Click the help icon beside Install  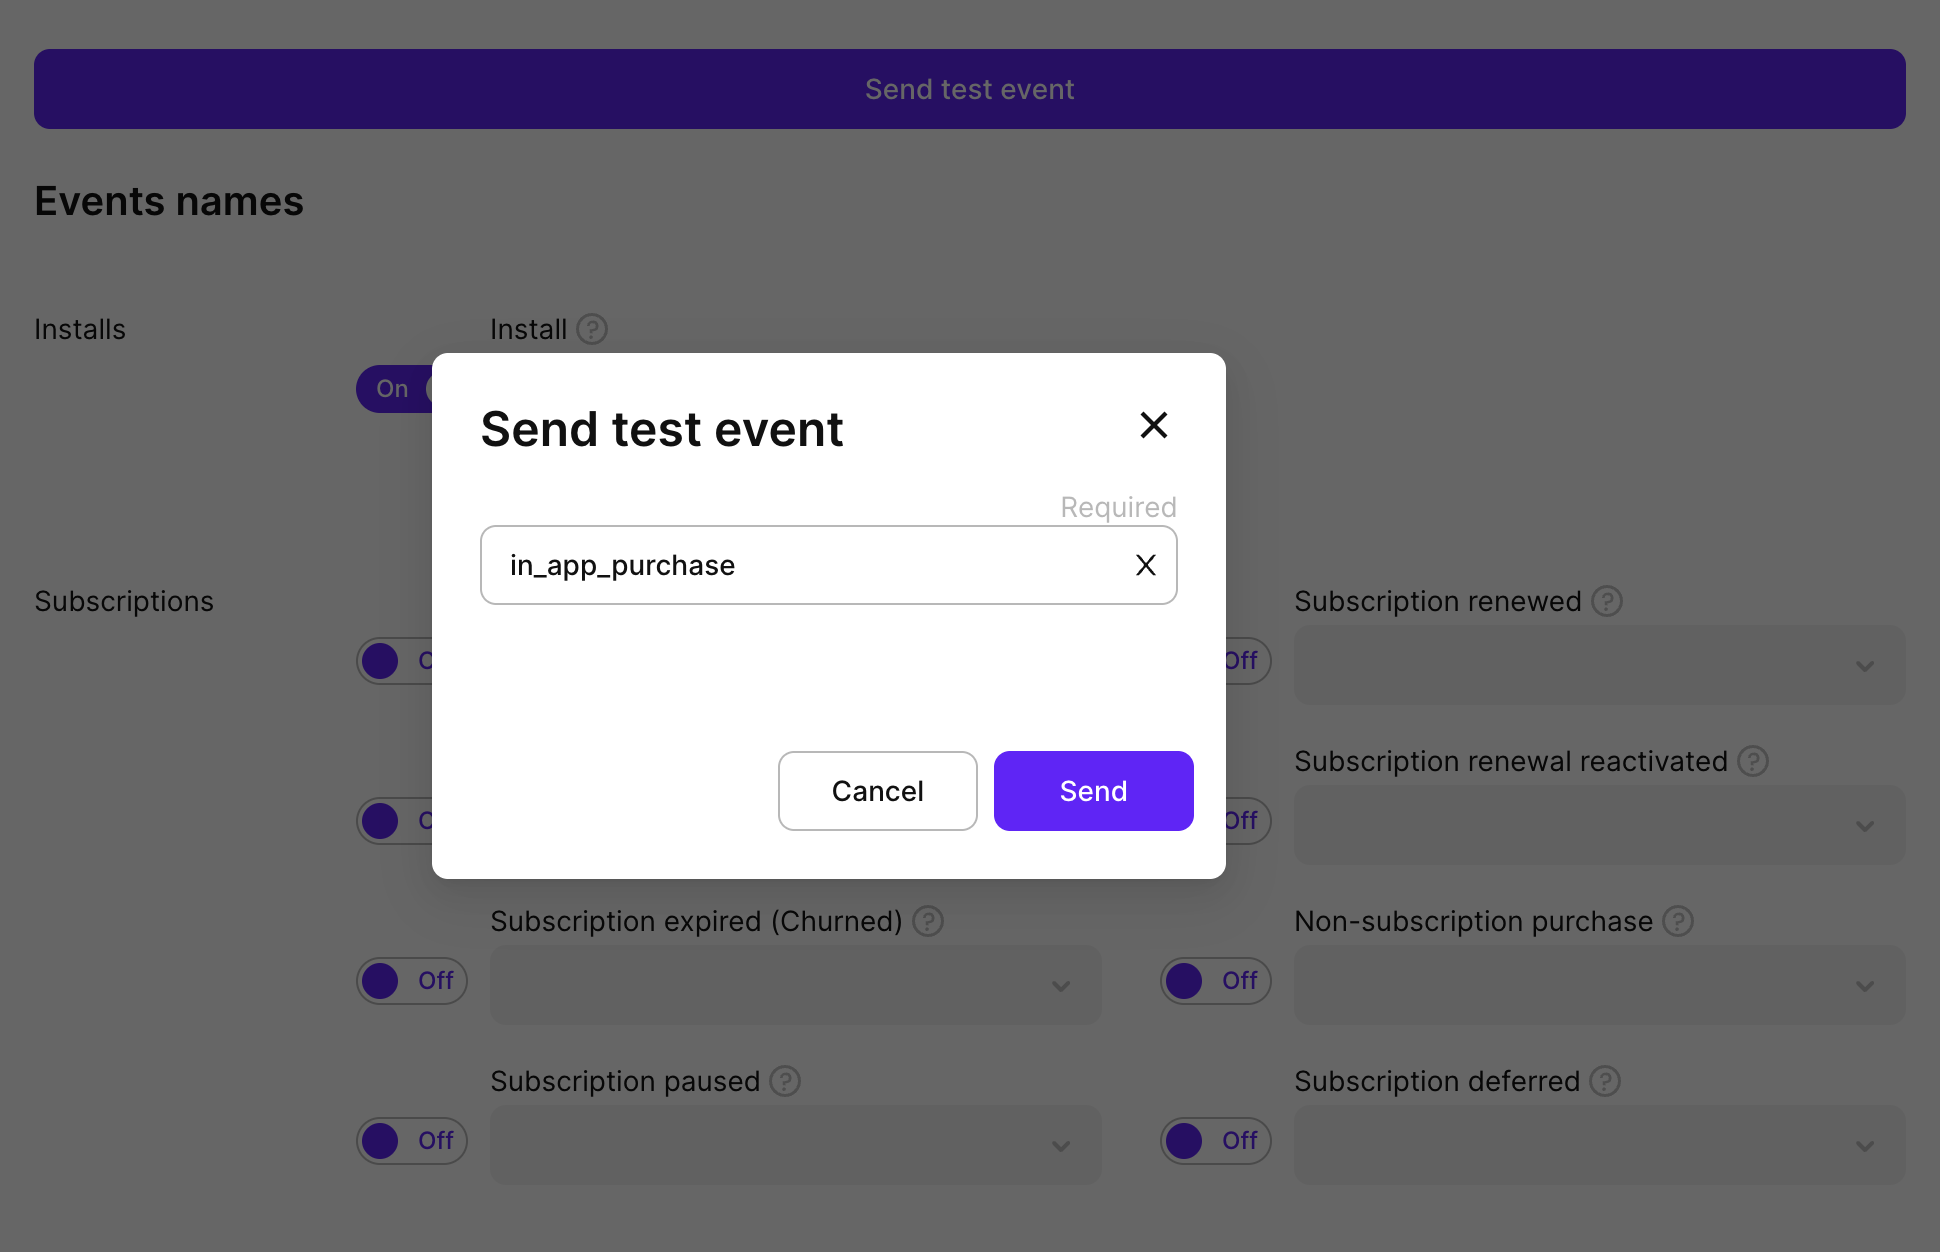pos(592,329)
